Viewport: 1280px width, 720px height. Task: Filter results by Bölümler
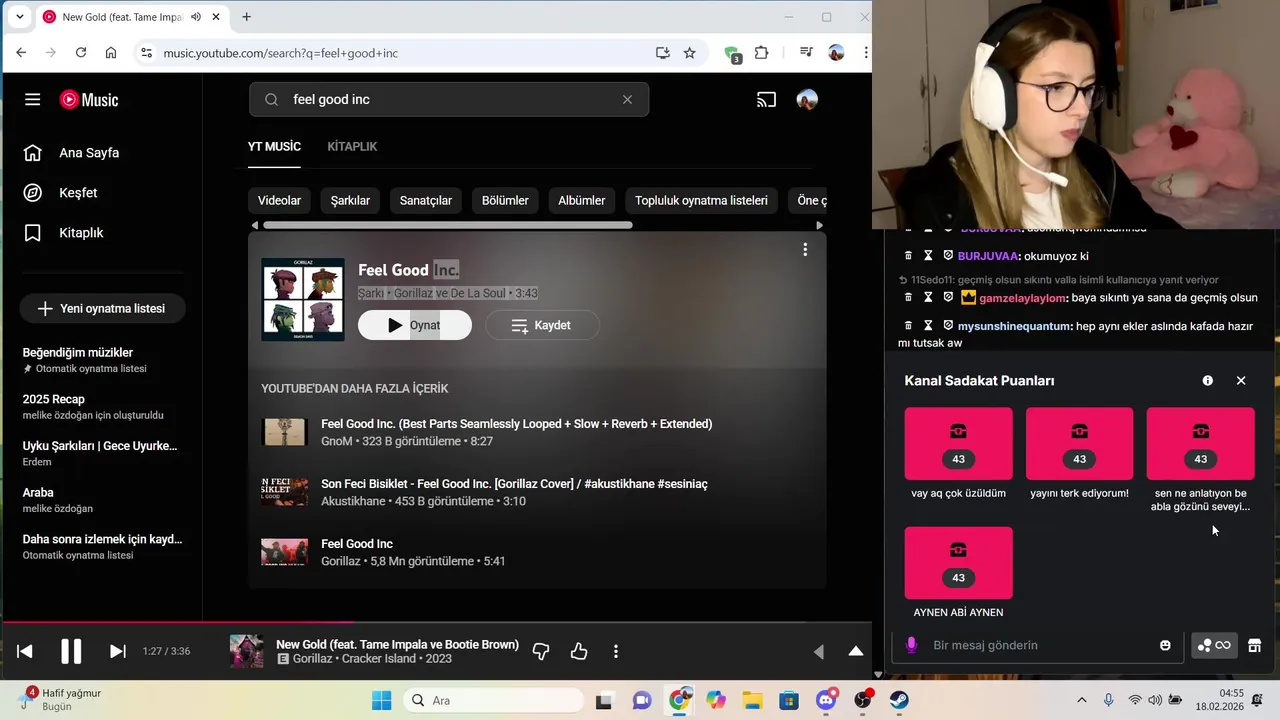point(505,201)
